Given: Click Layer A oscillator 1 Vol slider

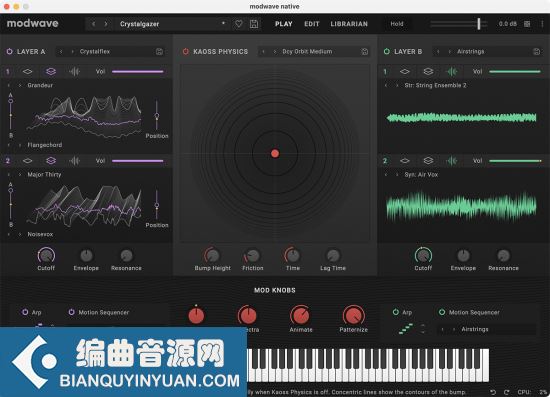Looking at the screenshot, I should coord(138,72).
